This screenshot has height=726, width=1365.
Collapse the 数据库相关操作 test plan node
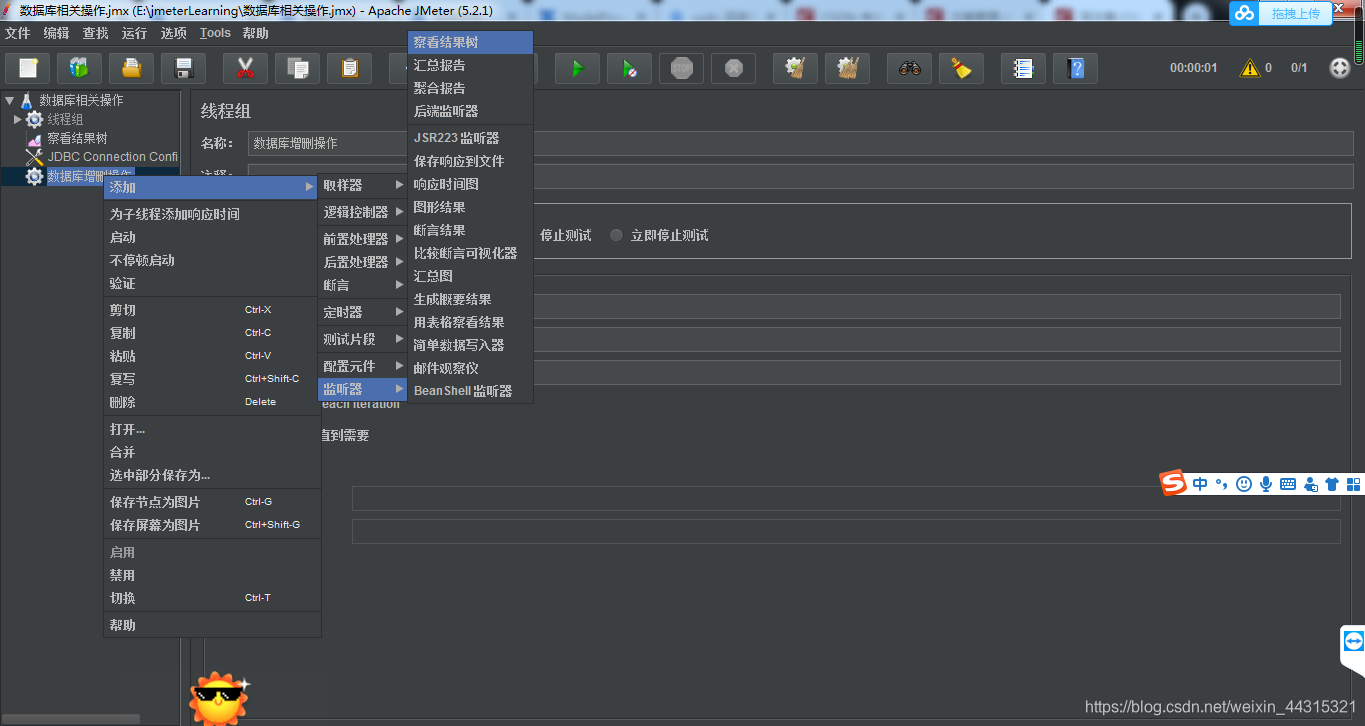tap(10, 100)
